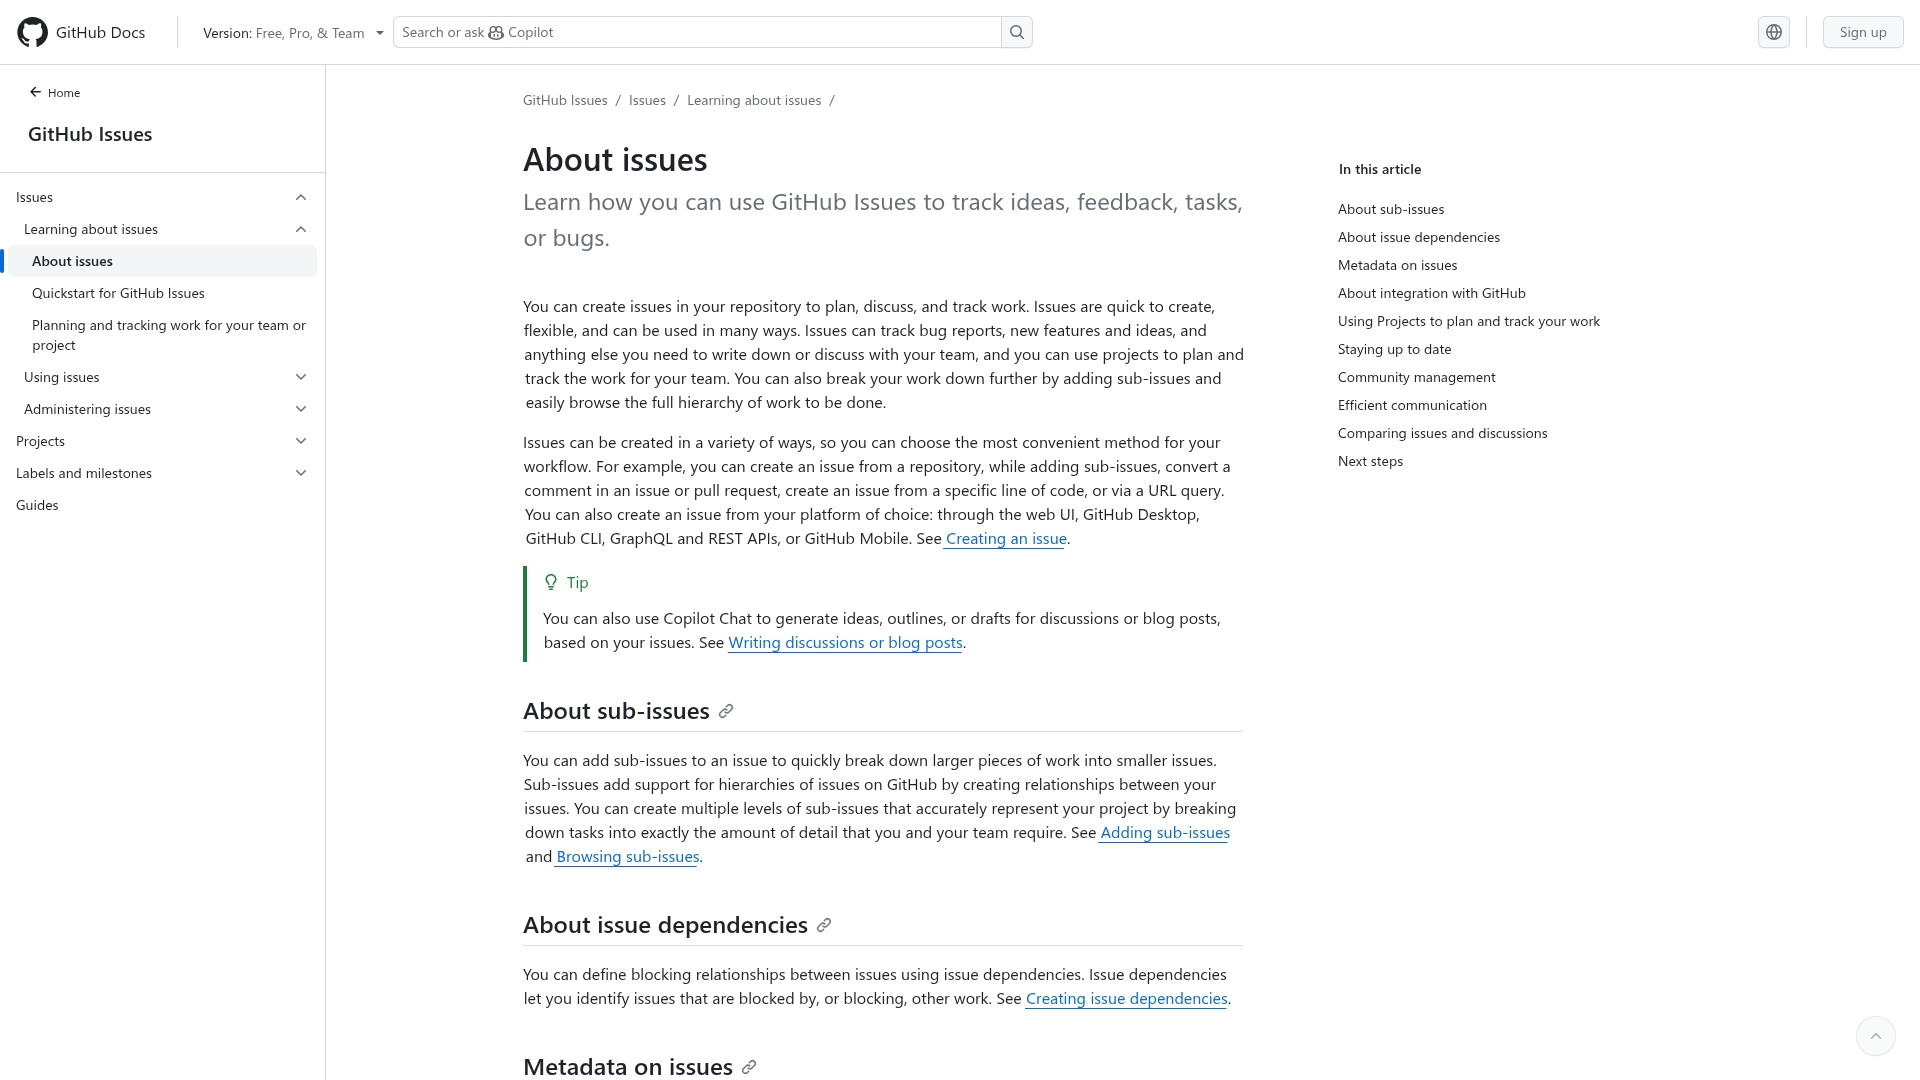Collapse the Learning about issues section
Image resolution: width=1920 pixels, height=1080 pixels.
point(301,229)
